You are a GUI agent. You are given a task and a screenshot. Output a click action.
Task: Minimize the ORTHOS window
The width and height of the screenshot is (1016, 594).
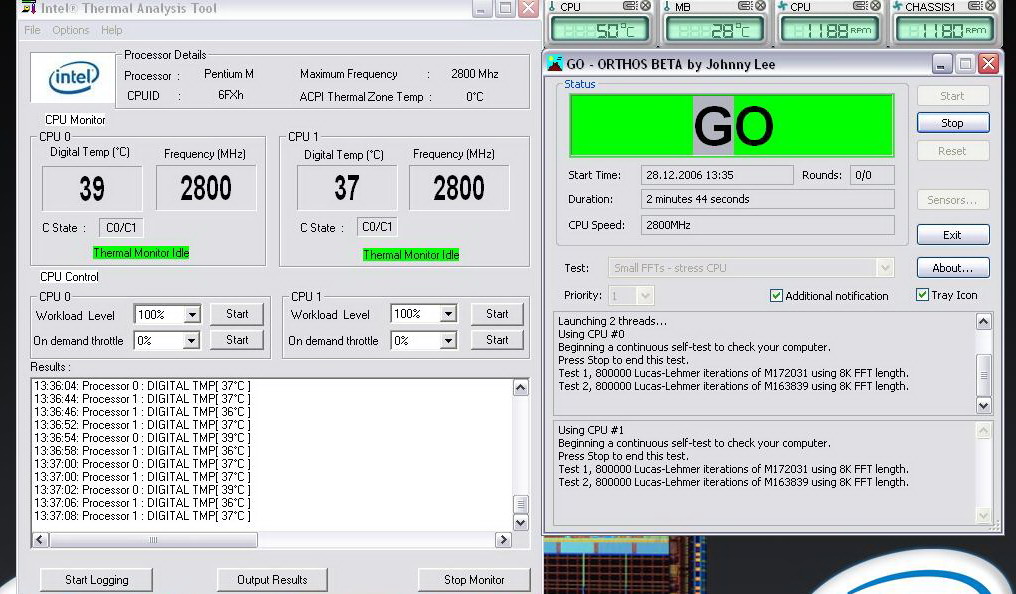[x=942, y=63]
